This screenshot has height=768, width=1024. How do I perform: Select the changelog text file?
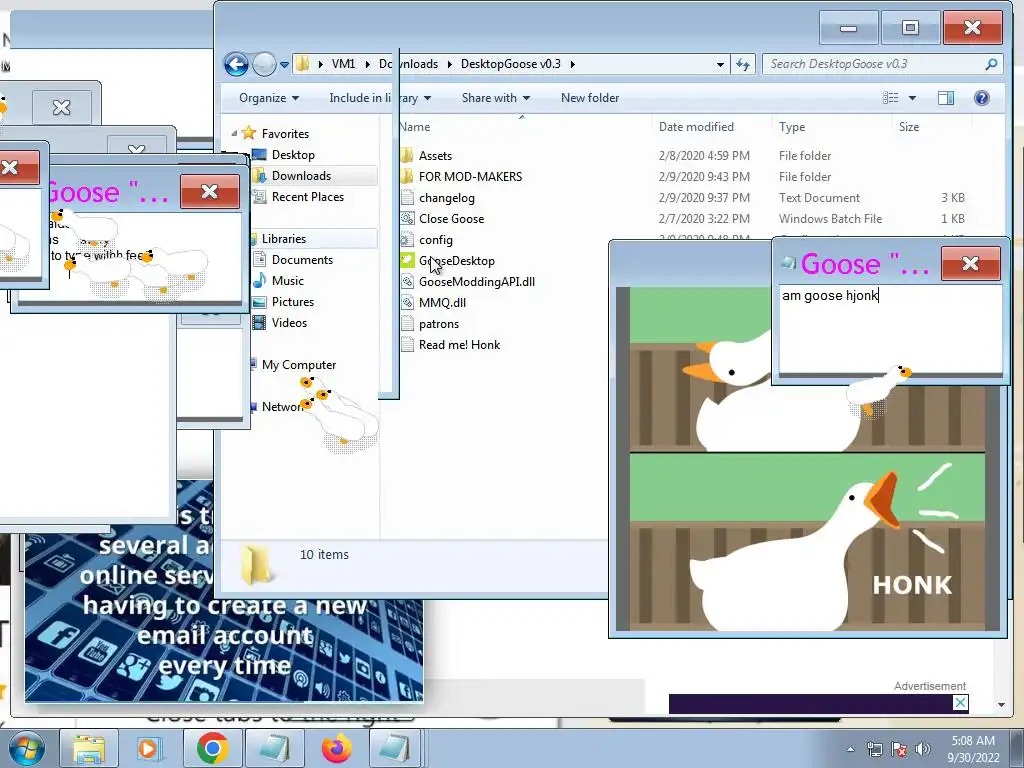tap(447, 198)
